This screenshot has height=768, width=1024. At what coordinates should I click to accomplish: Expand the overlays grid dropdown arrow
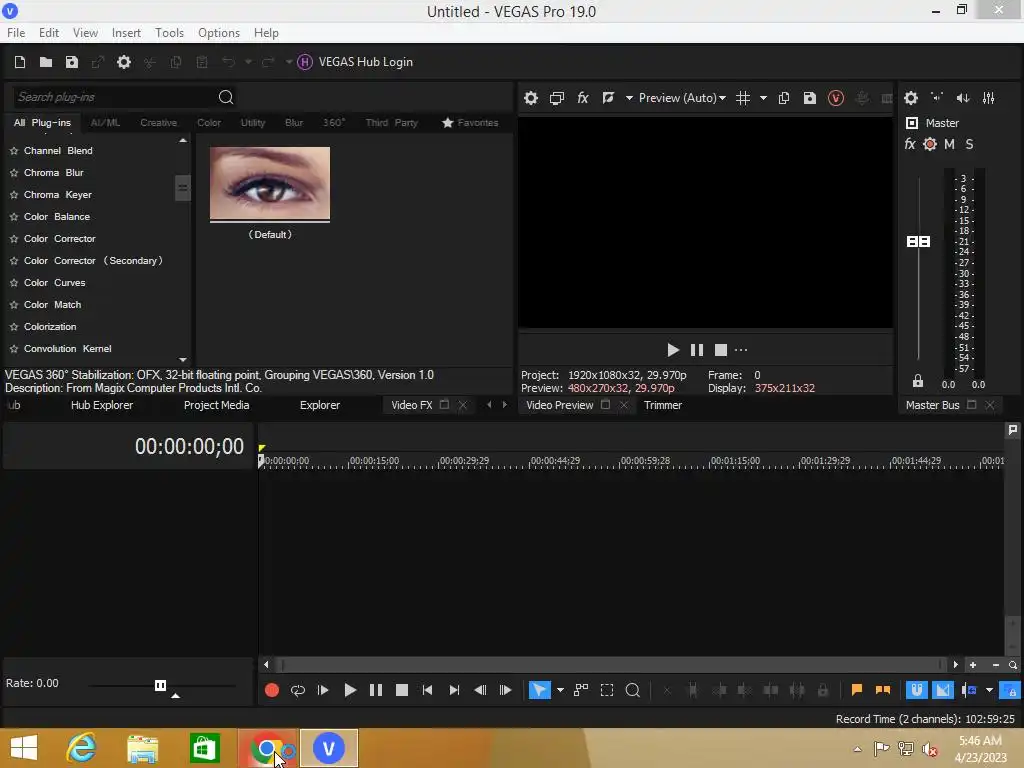coord(763,98)
